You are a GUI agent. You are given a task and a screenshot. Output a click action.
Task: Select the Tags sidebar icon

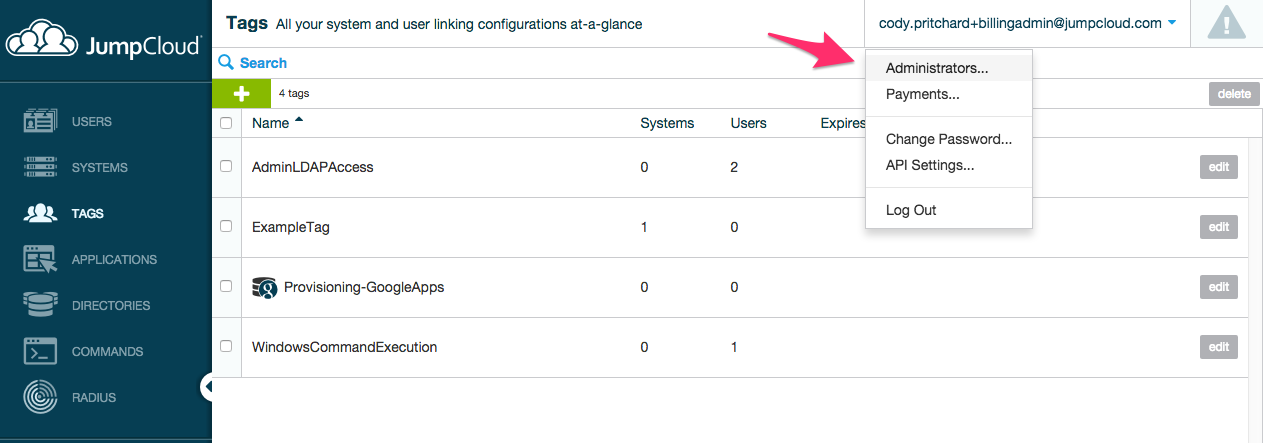point(39,214)
